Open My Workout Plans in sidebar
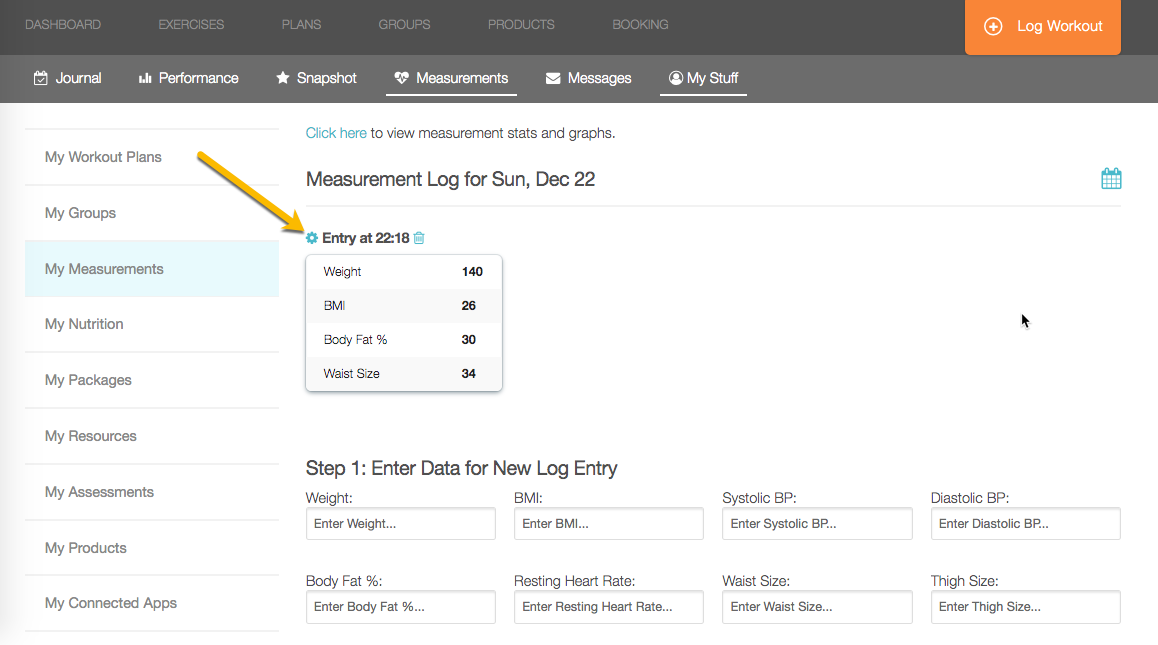This screenshot has width=1158, height=645. (152, 157)
